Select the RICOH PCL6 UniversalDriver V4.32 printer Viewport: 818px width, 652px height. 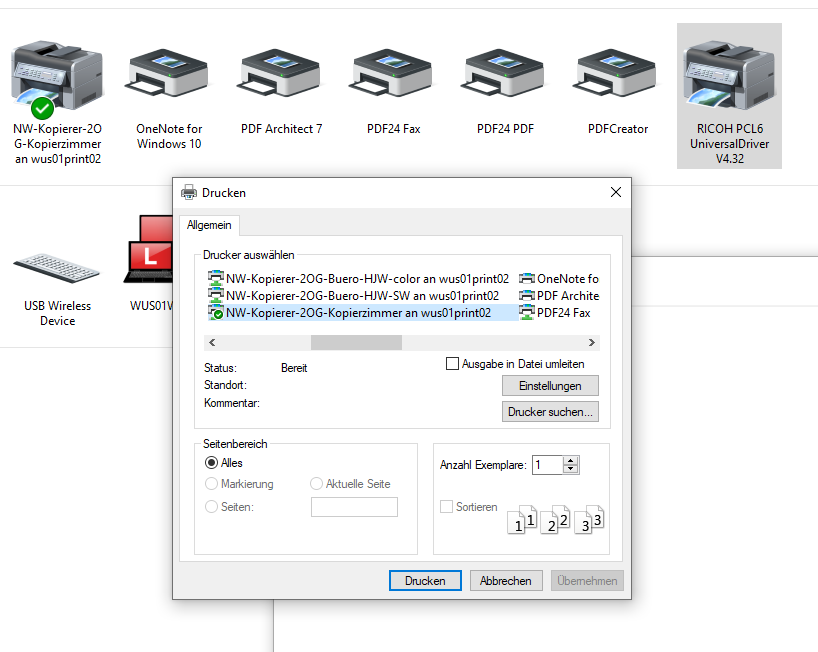tap(729, 95)
